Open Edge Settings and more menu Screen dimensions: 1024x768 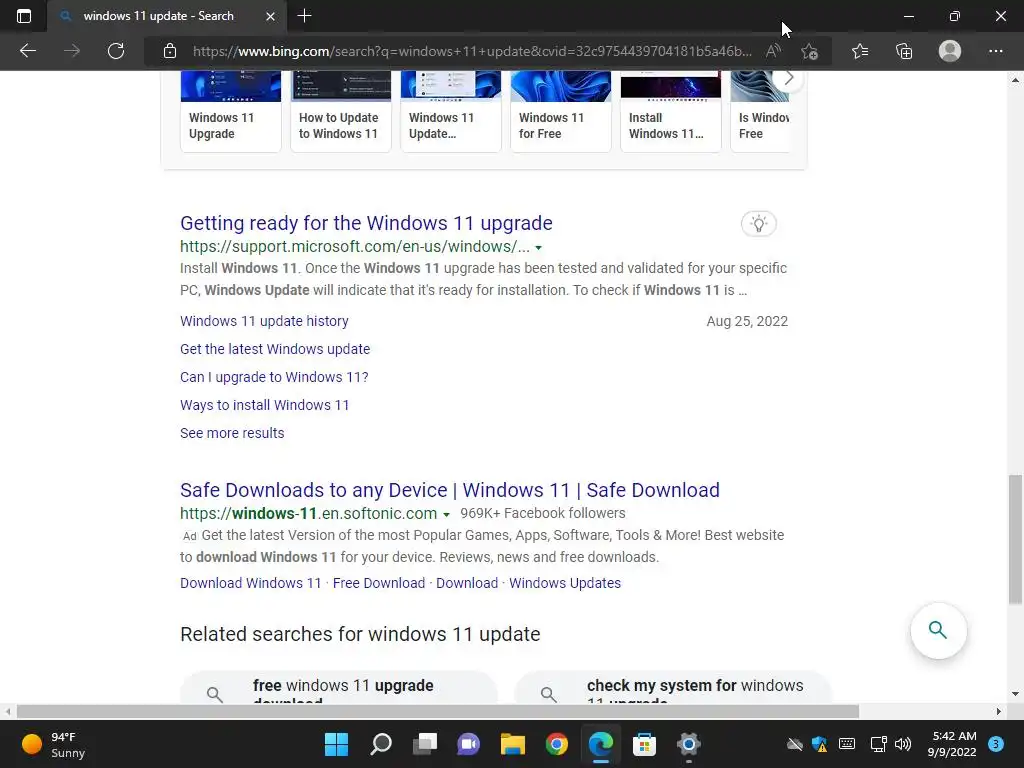[x=995, y=51]
